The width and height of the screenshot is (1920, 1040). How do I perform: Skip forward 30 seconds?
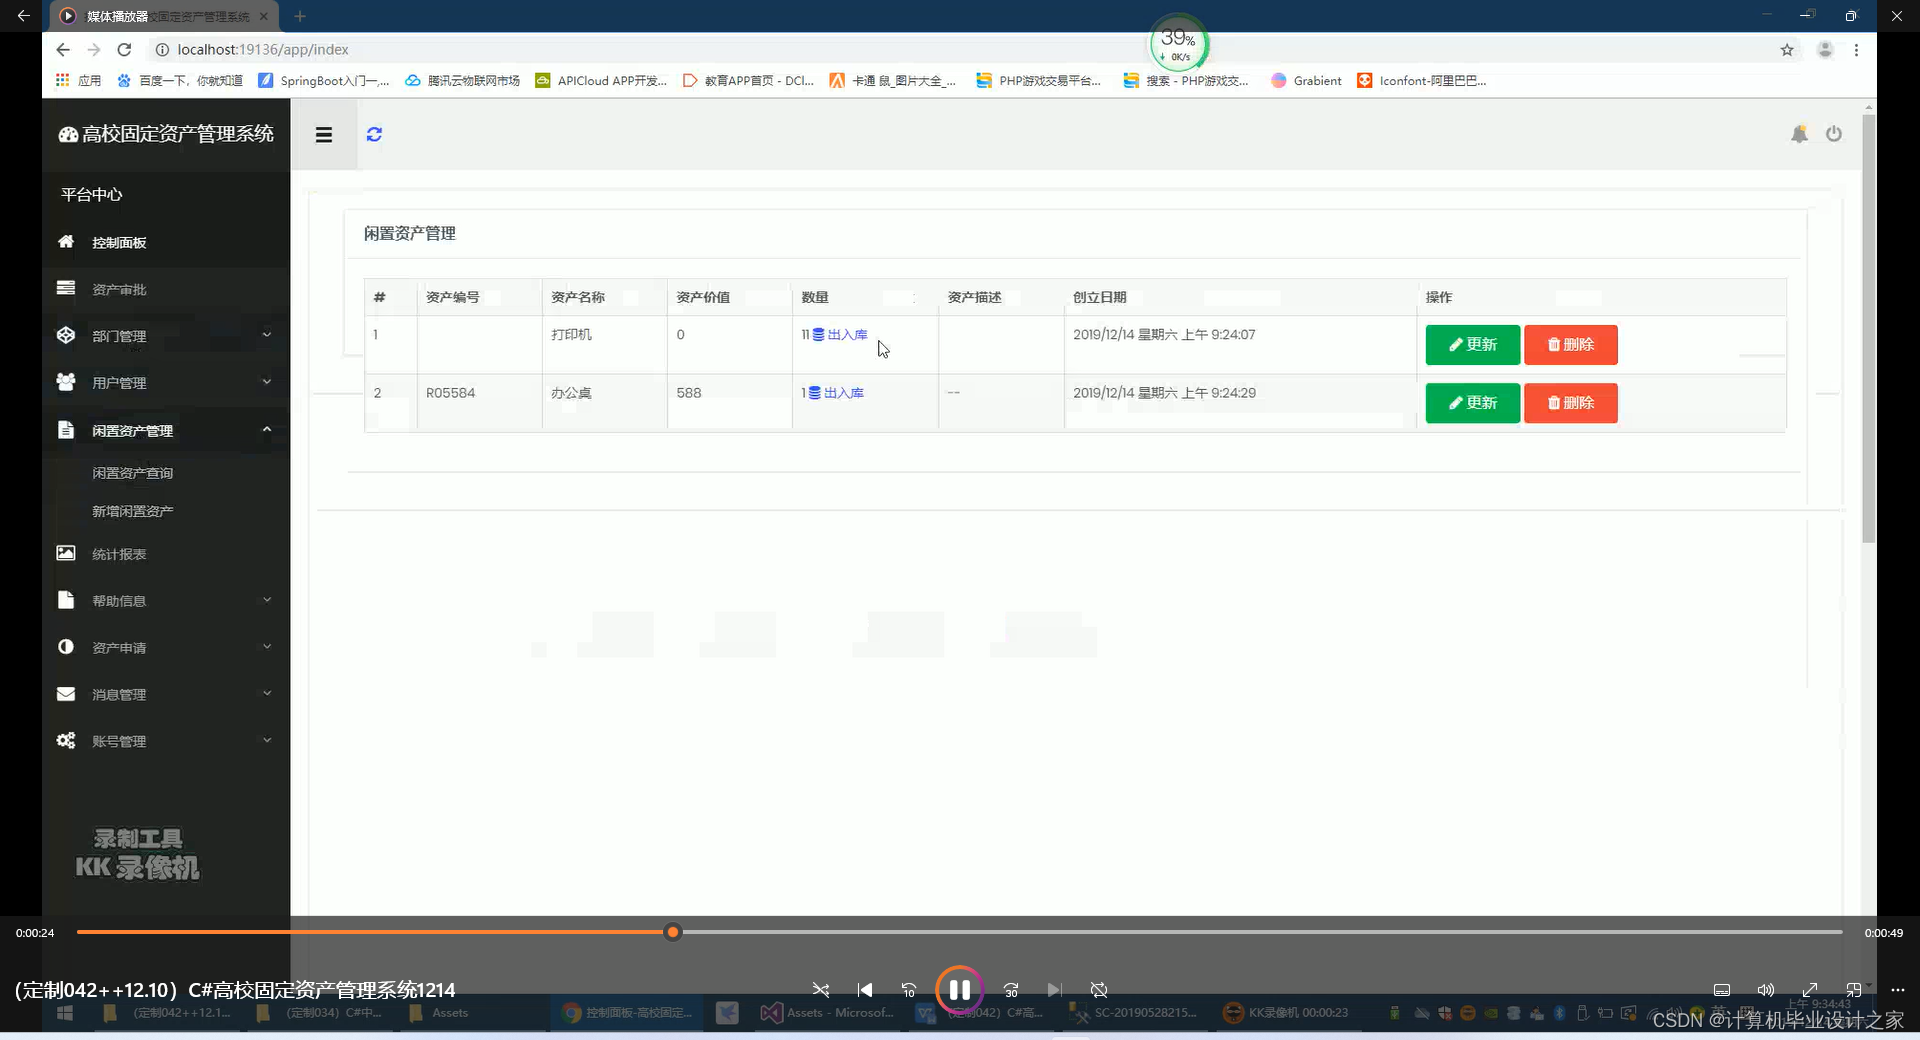pos(1011,990)
